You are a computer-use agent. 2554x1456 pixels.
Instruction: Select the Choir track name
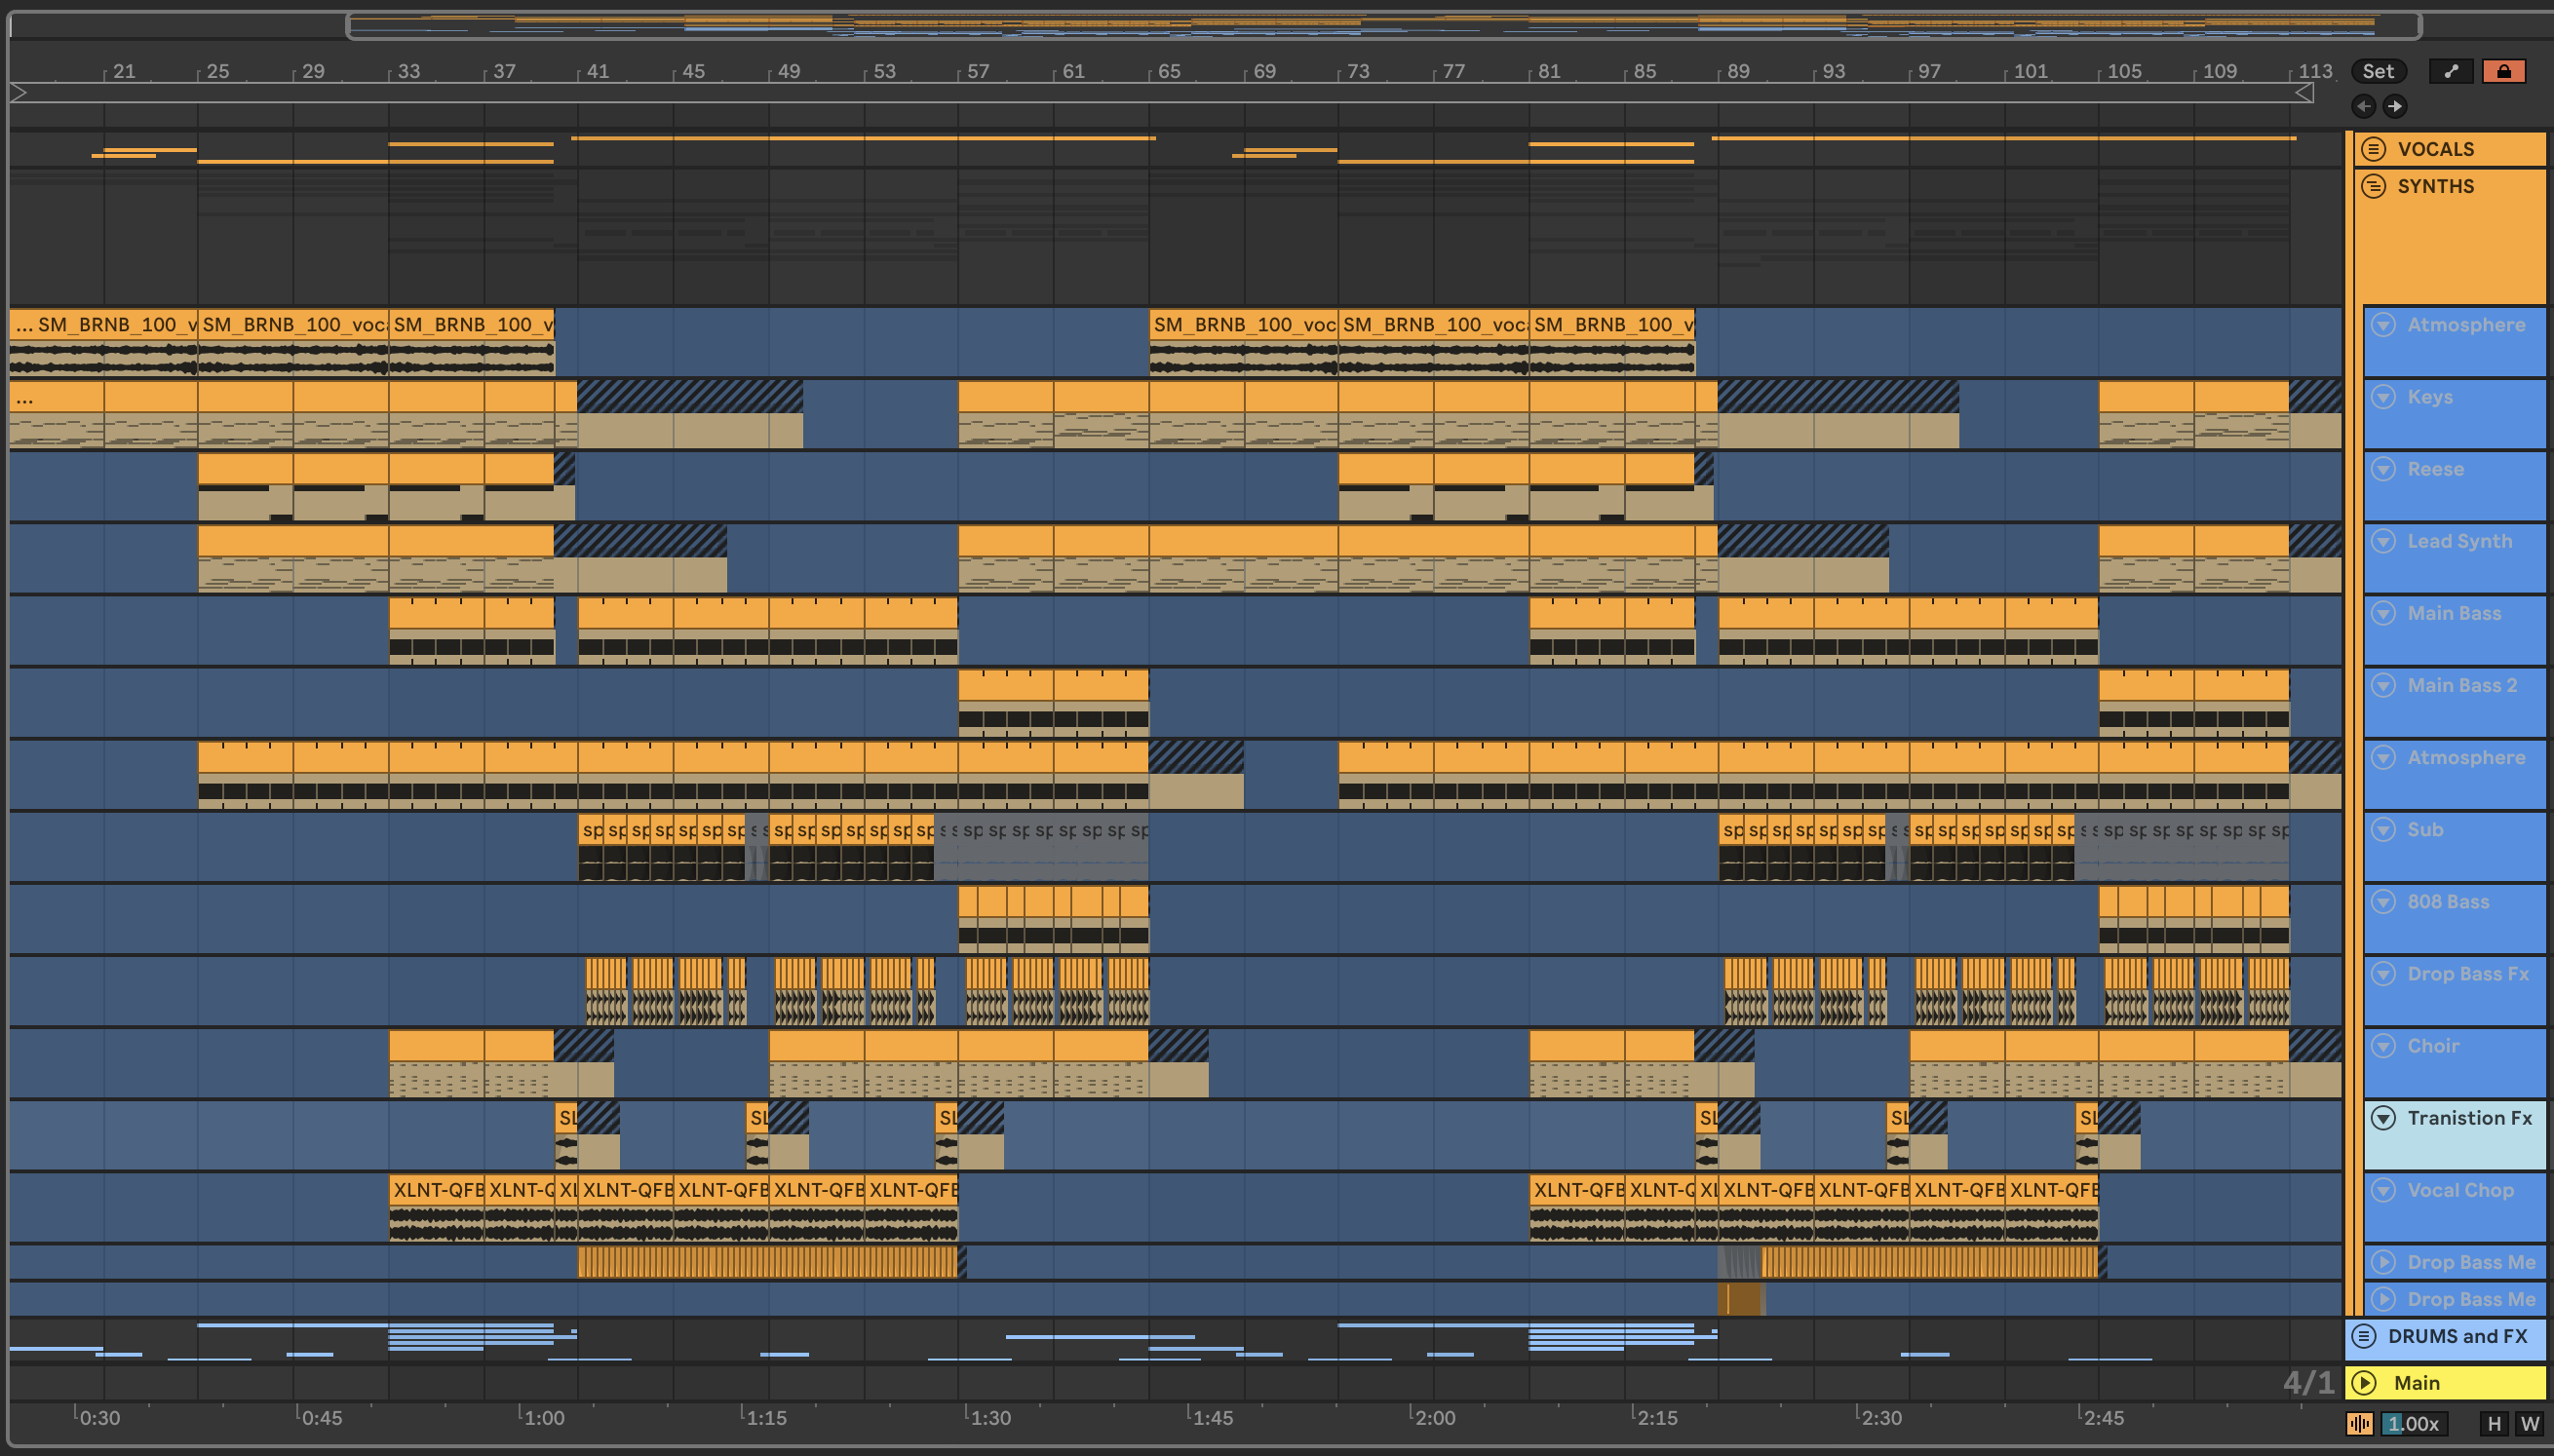(2433, 1046)
